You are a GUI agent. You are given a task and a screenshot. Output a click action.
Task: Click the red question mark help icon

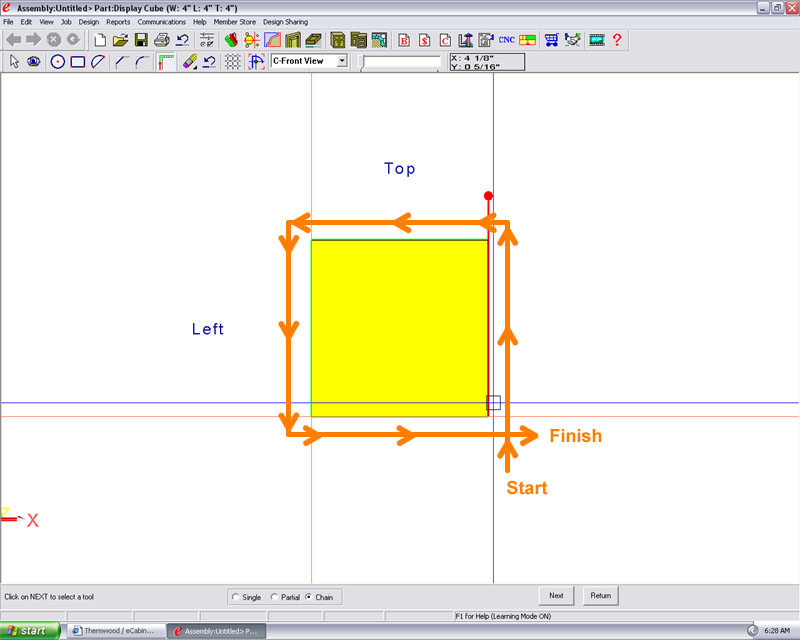(617, 40)
